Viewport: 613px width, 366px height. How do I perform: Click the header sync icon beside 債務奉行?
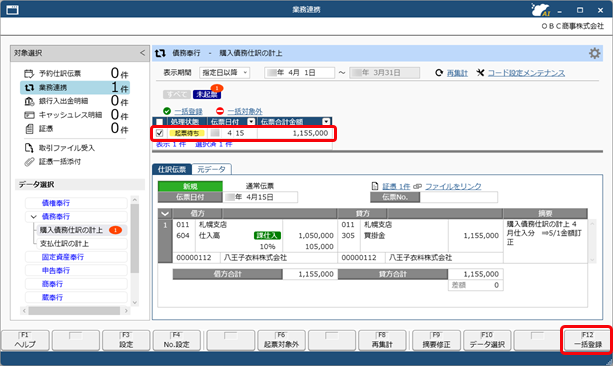coord(160,53)
